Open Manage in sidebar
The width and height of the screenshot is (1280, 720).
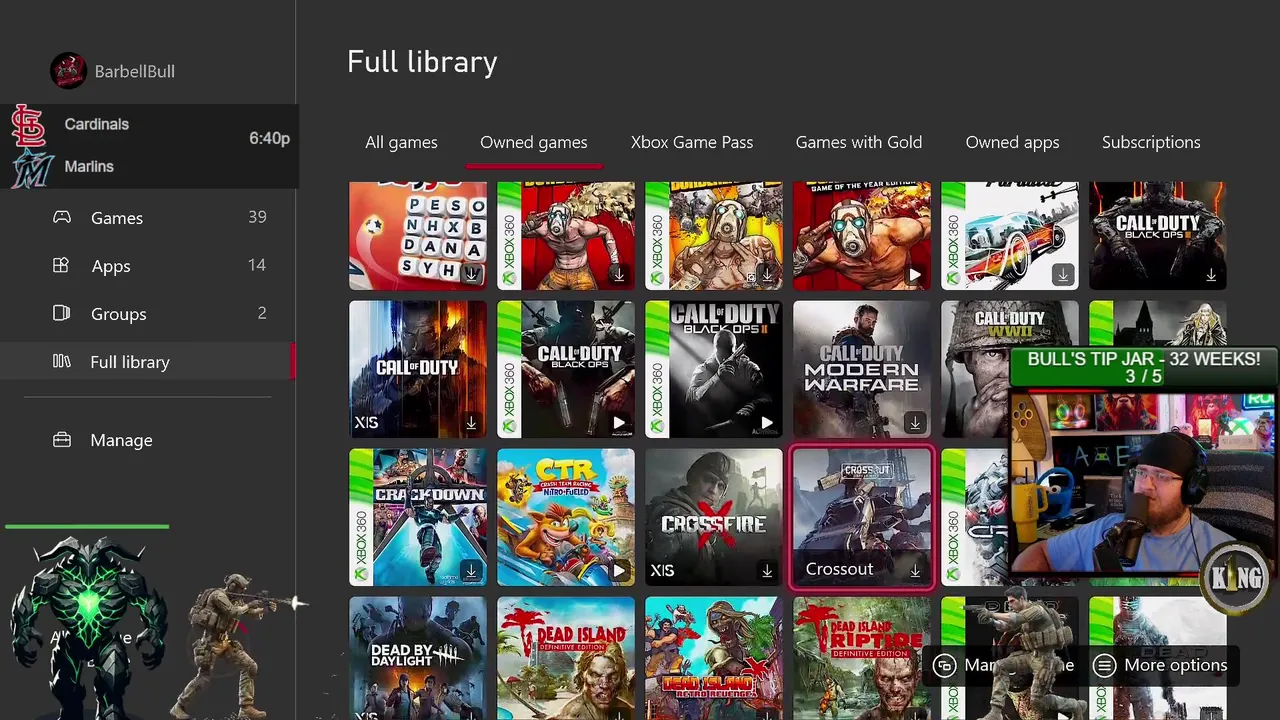point(148,440)
